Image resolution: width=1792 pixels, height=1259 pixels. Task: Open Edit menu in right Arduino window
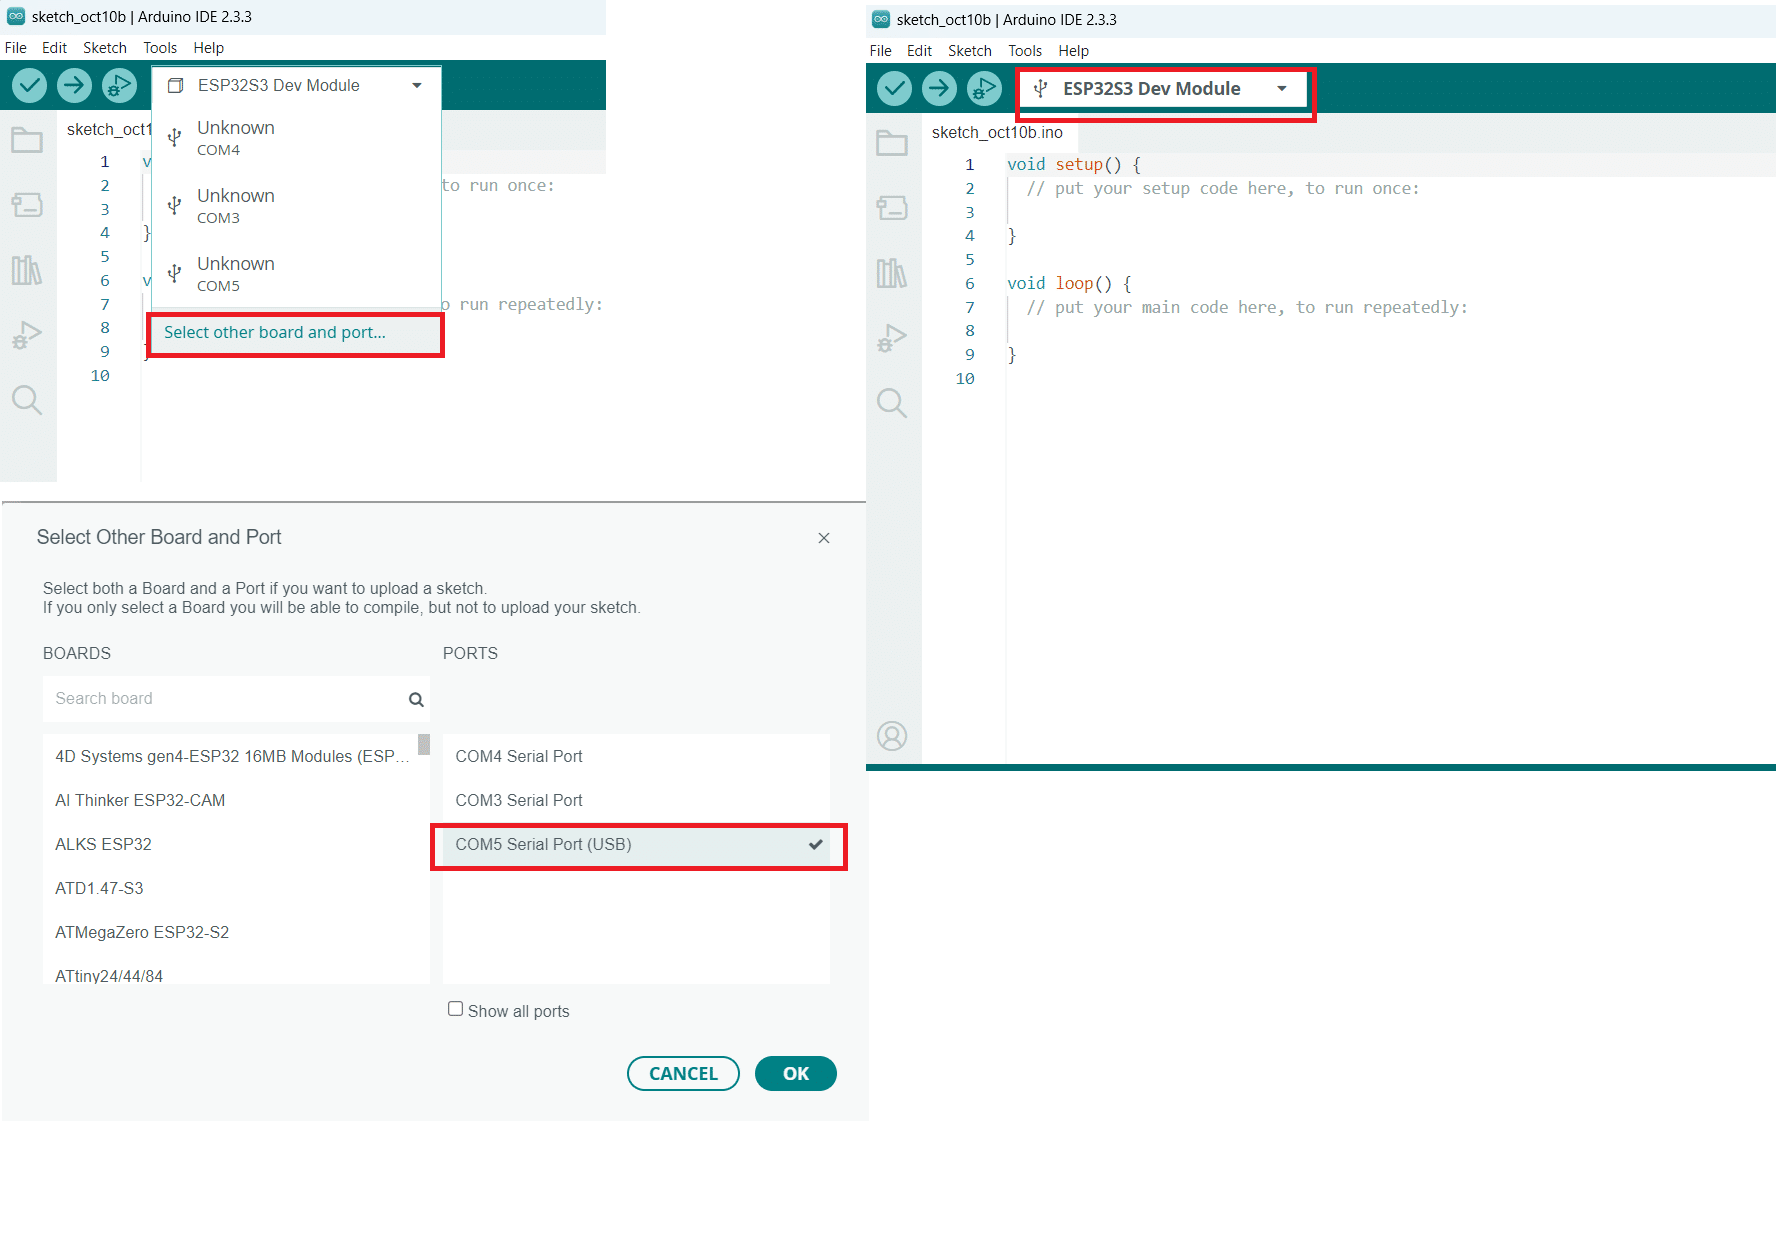(x=919, y=51)
